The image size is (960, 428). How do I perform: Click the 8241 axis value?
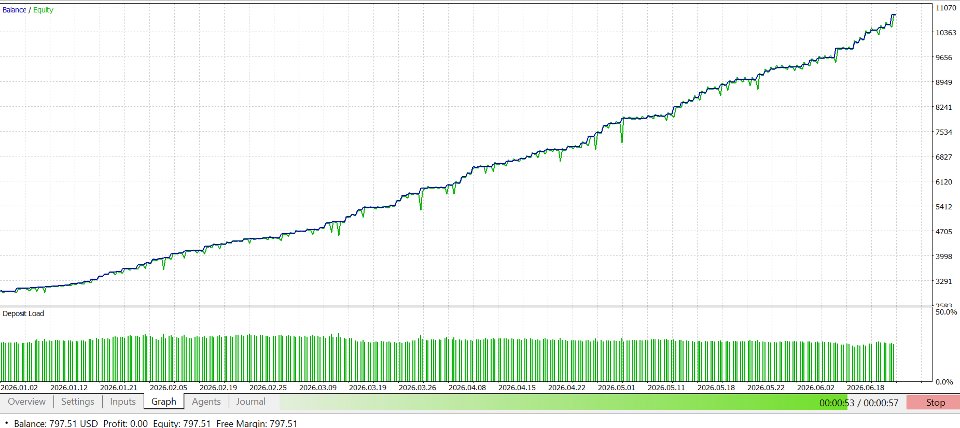[x=945, y=107]
